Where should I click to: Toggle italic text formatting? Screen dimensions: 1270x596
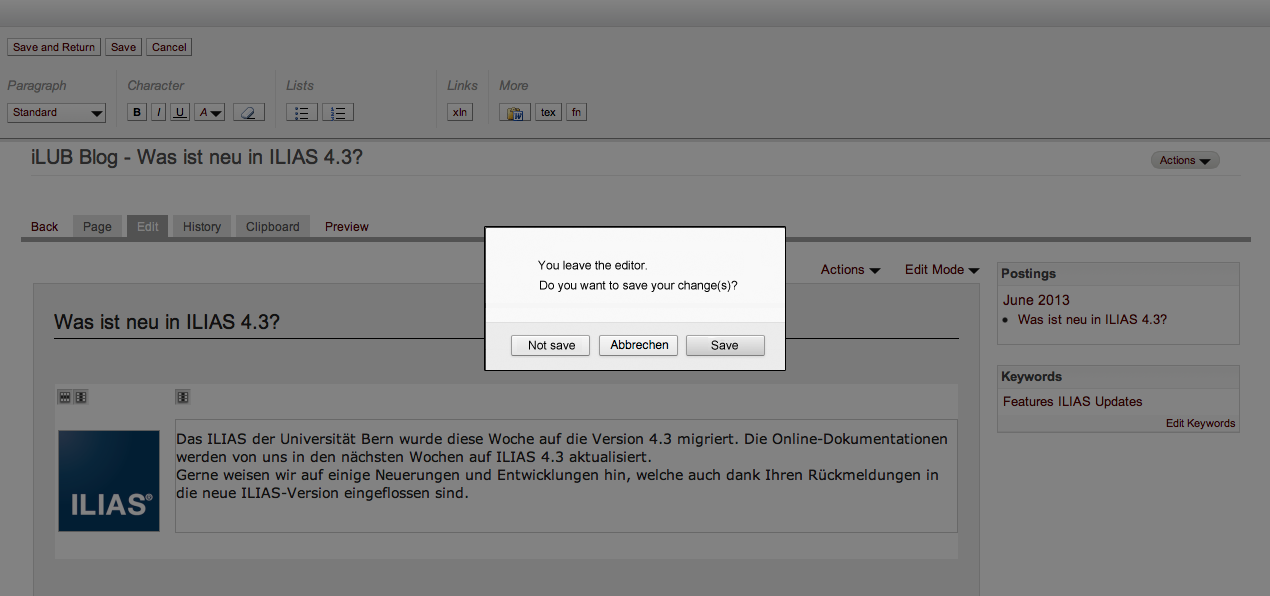tap(159, 113)
